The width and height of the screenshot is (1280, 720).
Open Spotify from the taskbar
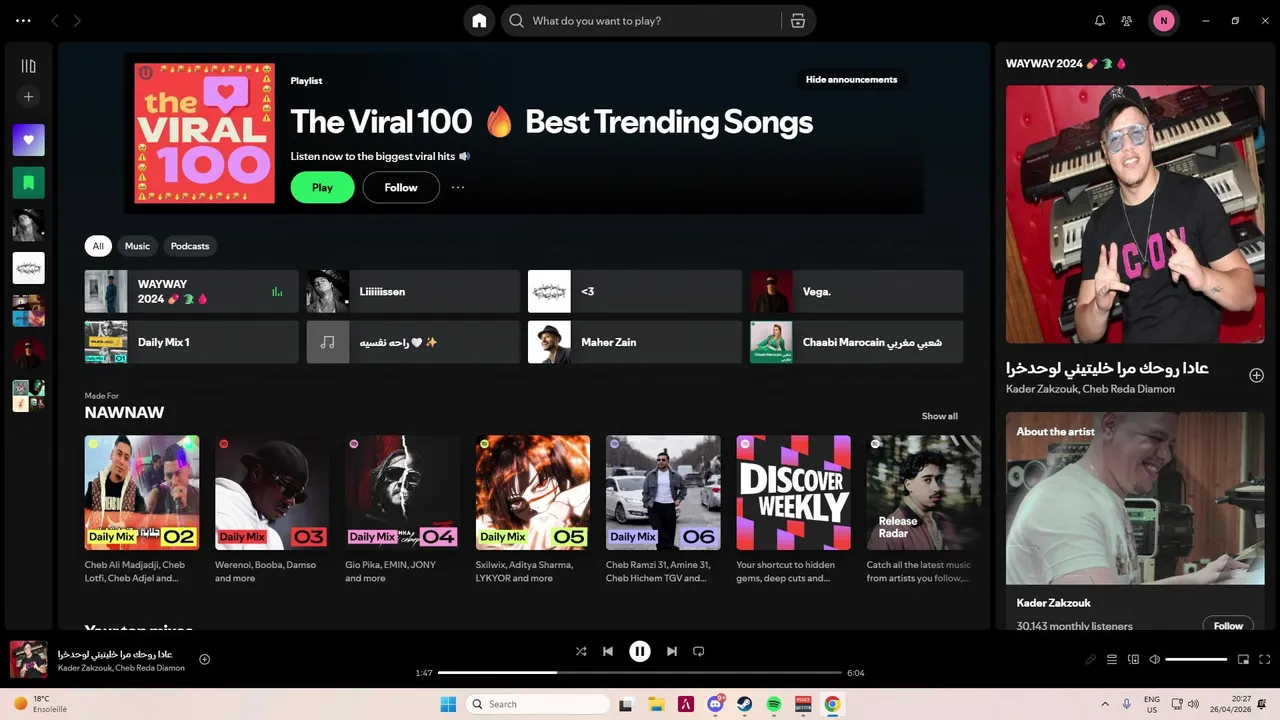coord(774,704)
